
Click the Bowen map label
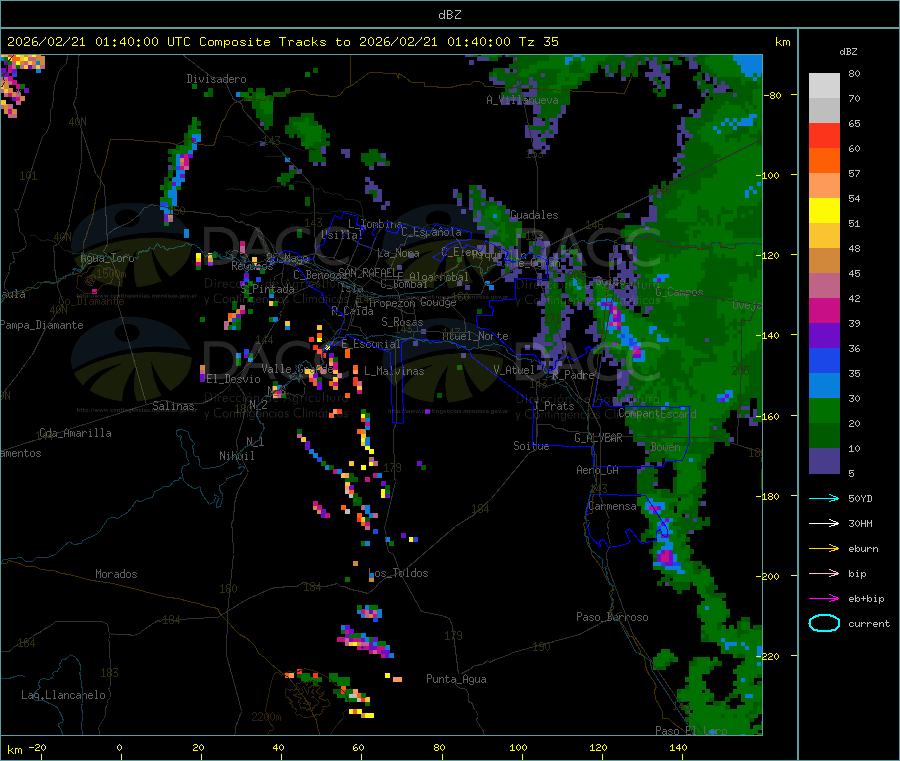pos(665,447)
